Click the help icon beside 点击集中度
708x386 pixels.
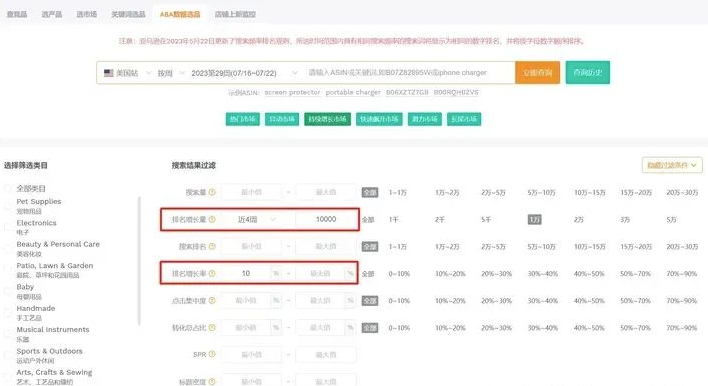point(212,301)
